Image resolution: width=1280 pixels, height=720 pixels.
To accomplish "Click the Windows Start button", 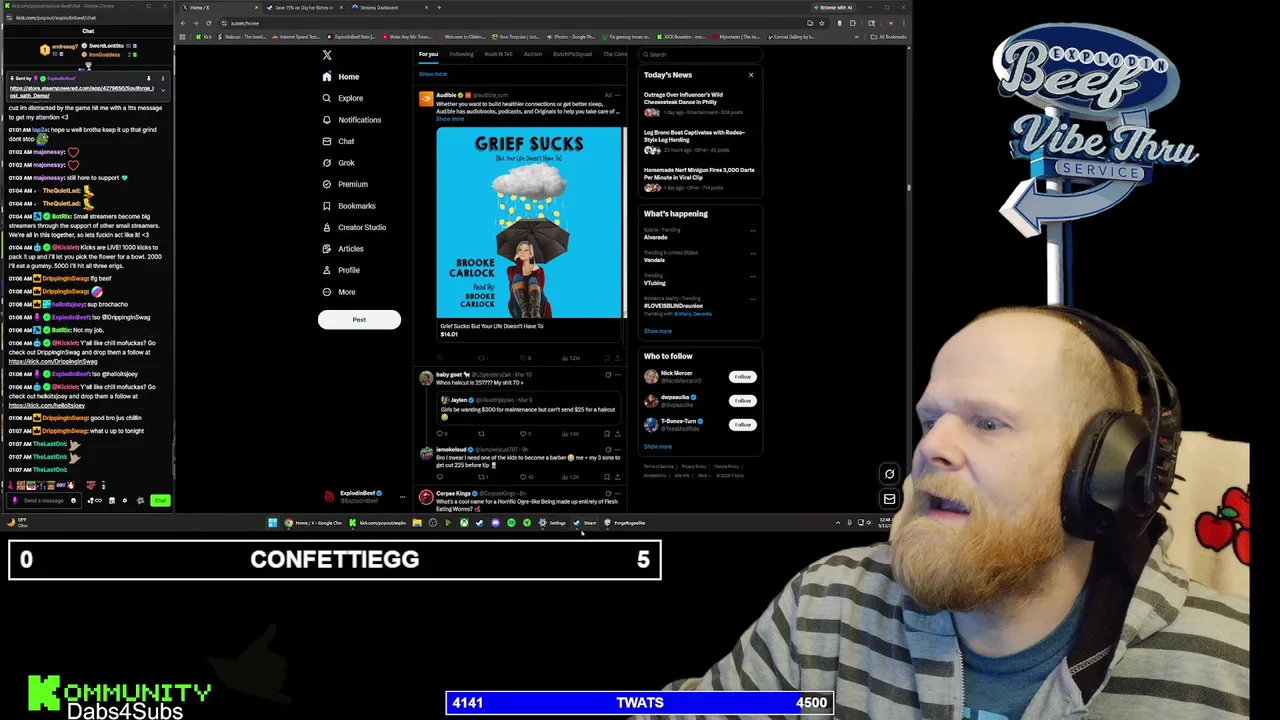I will 272,523.
